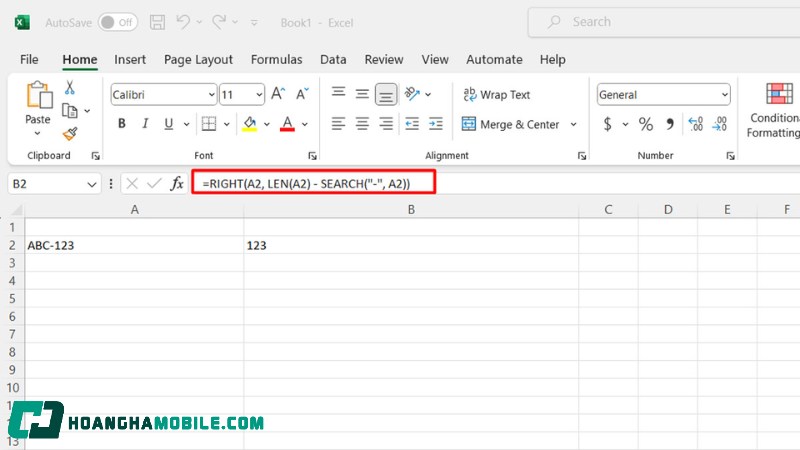Switch to the View tab
The height and width of the screenshot is (450, 800).
point(435,60)
